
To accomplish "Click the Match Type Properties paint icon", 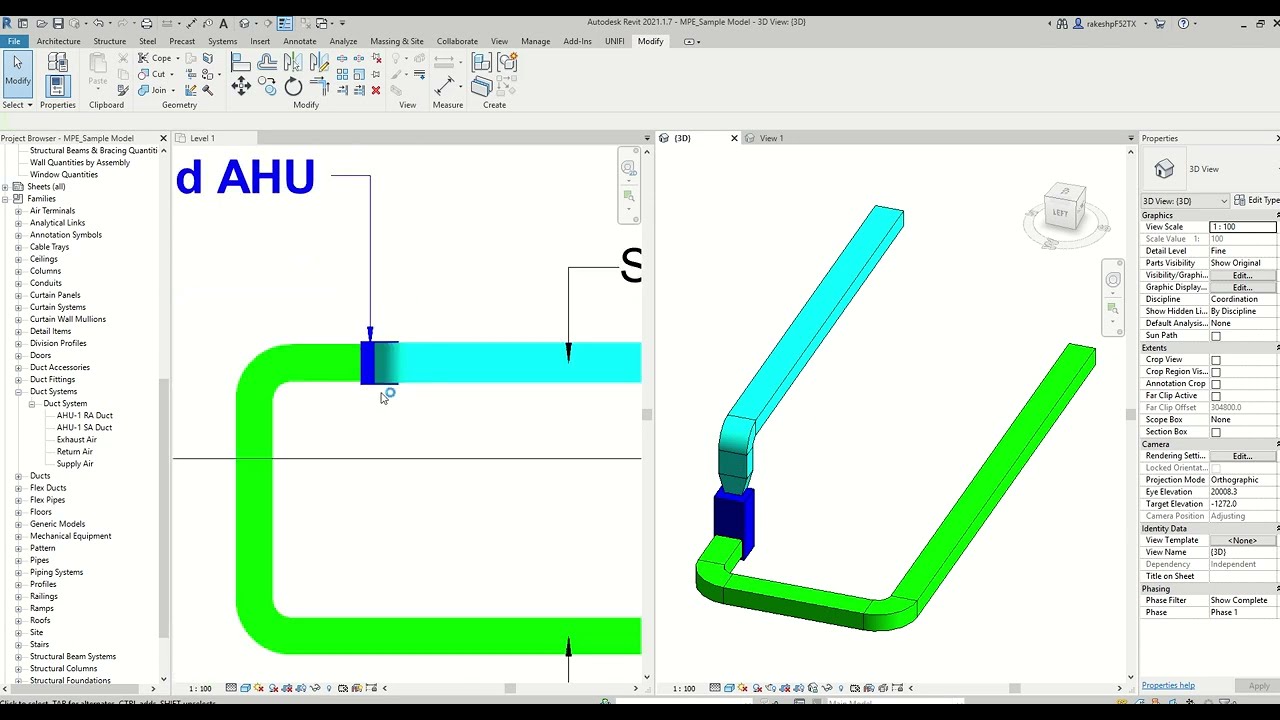I will point(123,90).
